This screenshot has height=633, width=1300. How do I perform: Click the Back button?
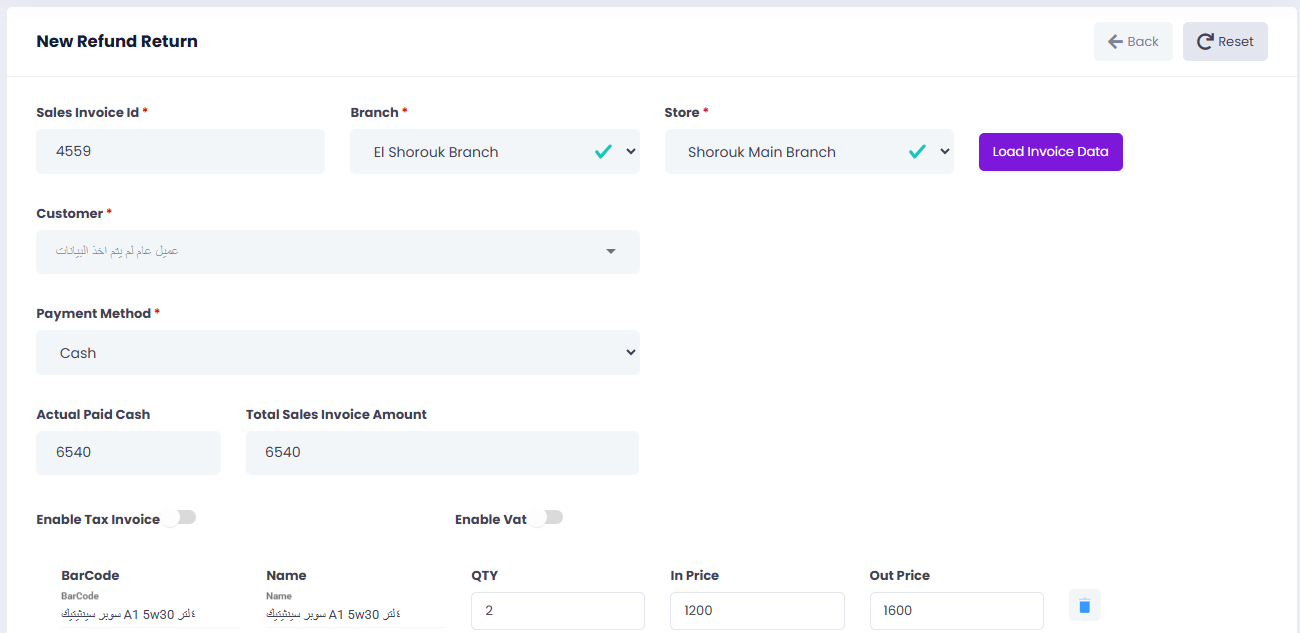point(1133,42)
